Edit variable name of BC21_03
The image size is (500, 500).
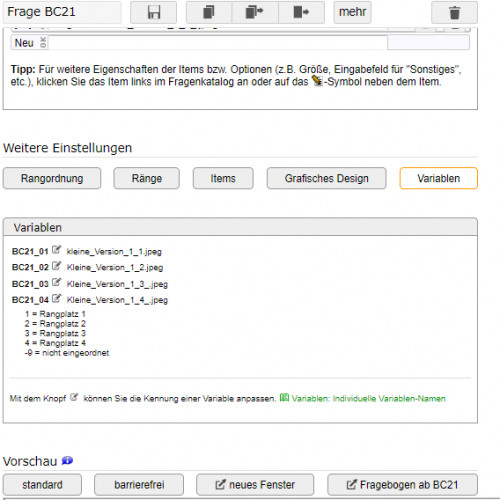coord(56,282)
